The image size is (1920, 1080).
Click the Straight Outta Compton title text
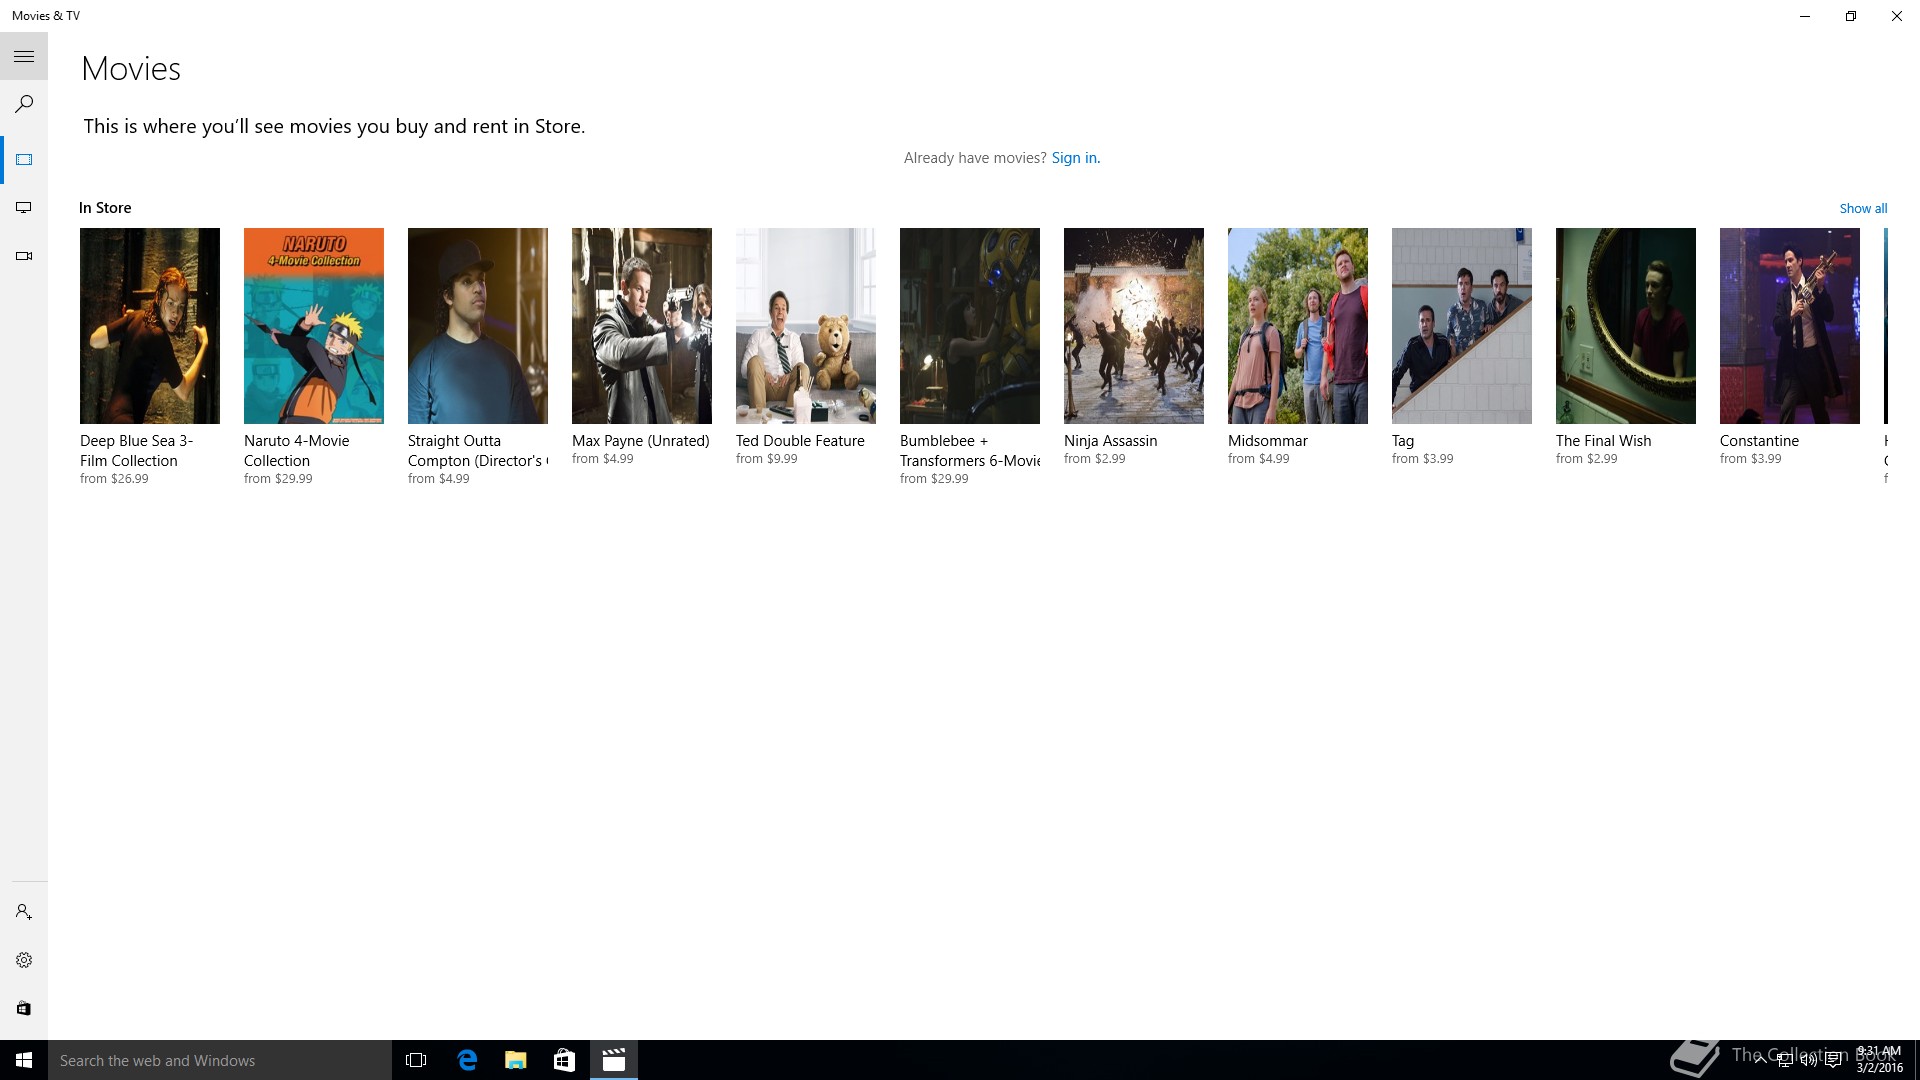tap(478, 451)
